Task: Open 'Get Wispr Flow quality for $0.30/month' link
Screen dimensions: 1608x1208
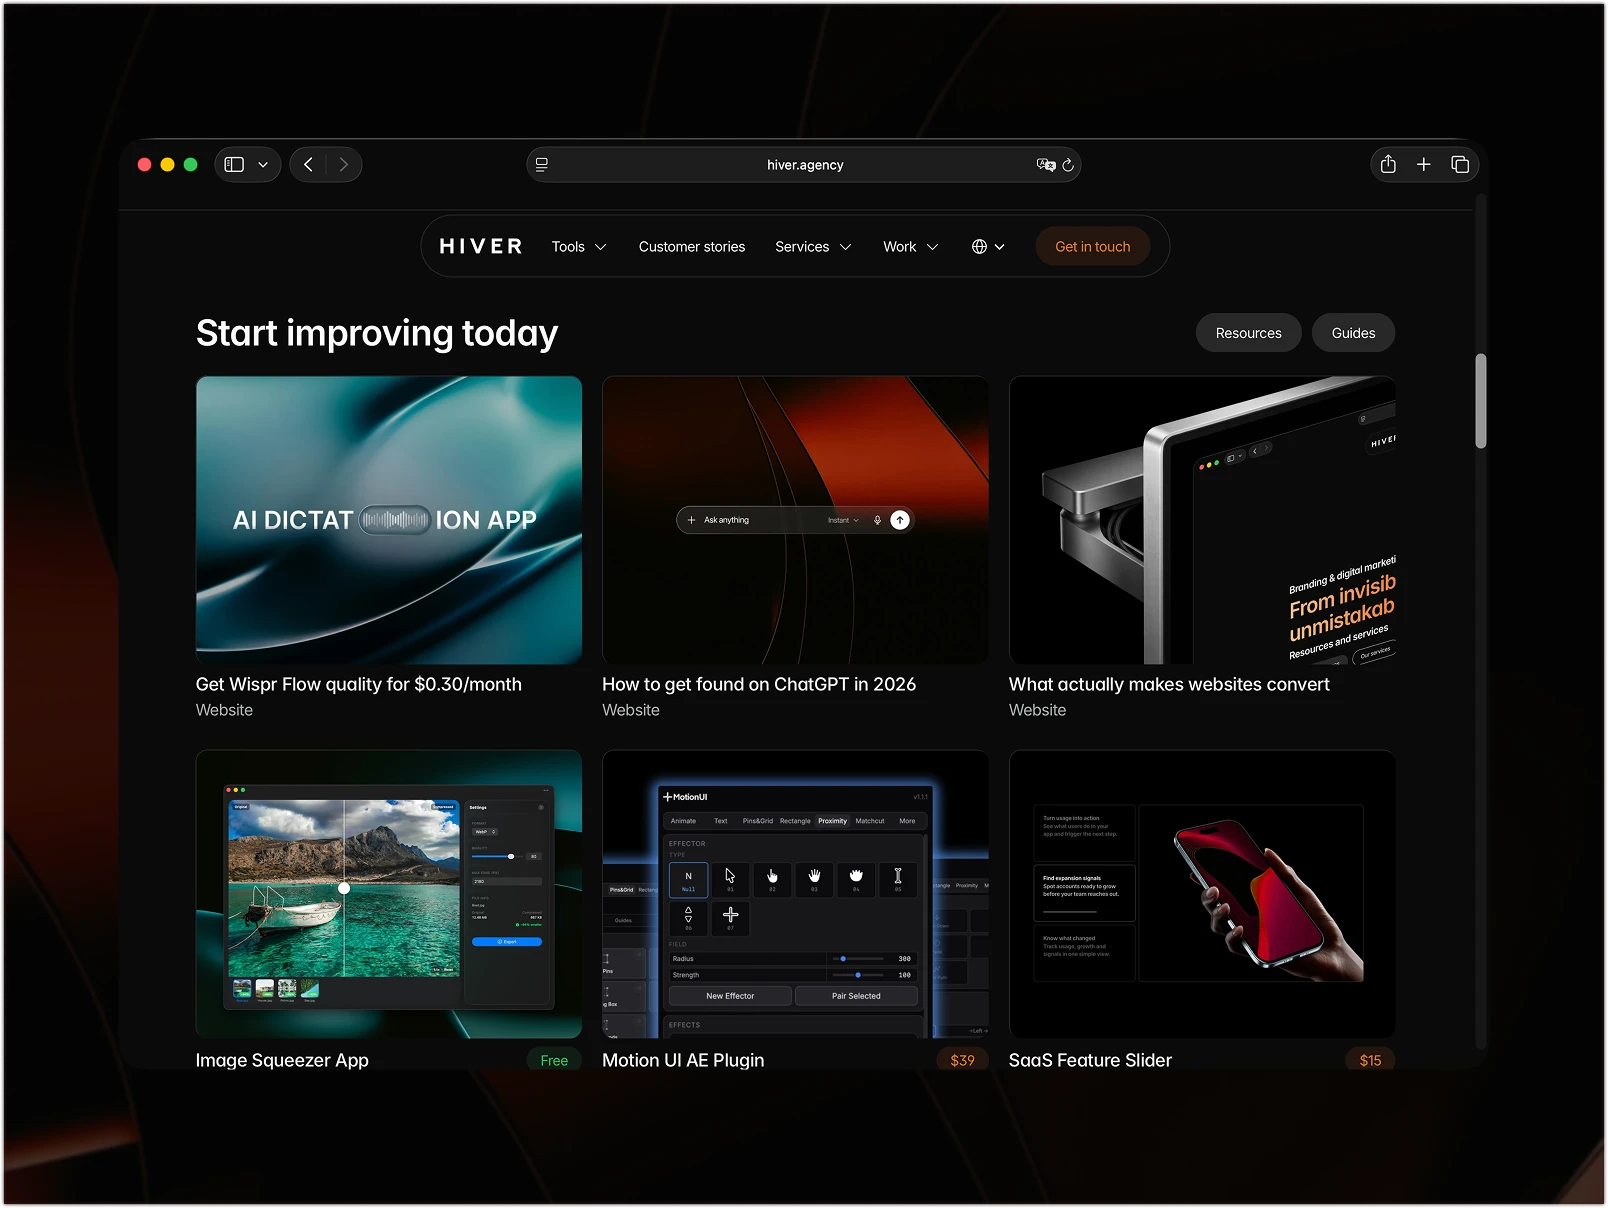Action: 359,684
